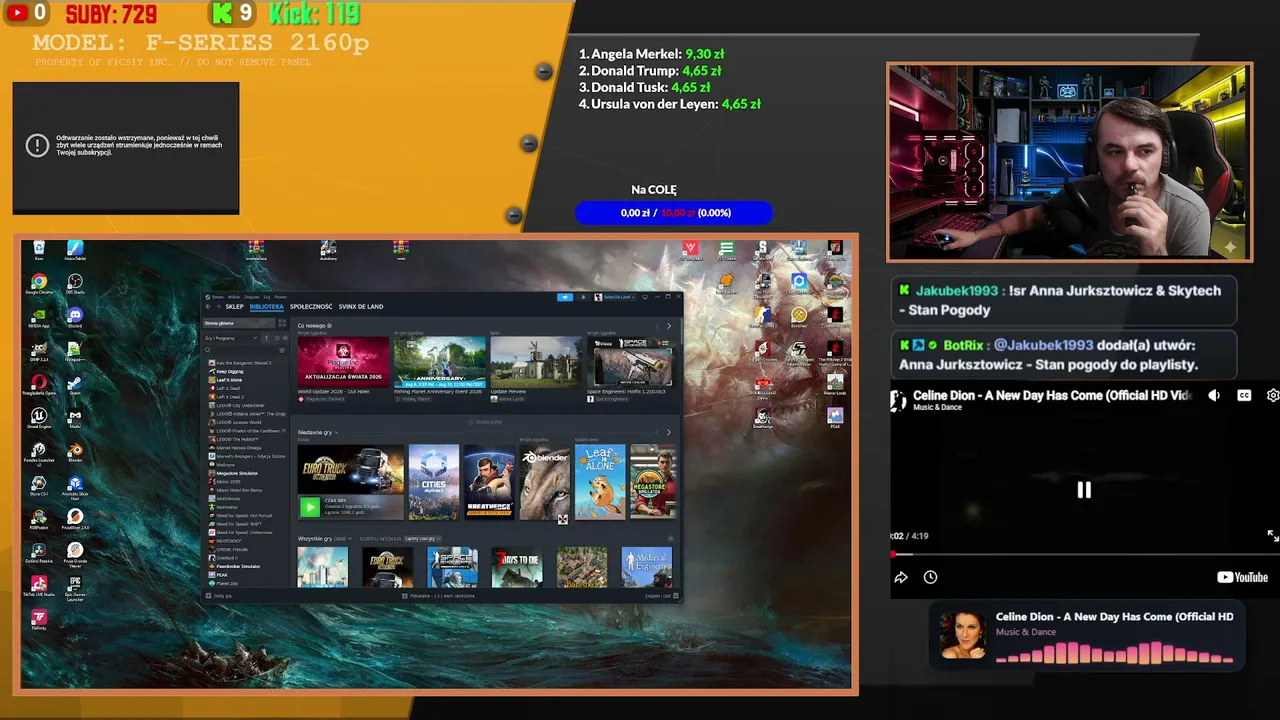Screen dimensions: 1280x720
Task: Pause the Celine Dion video
Action: point(1084,490)
